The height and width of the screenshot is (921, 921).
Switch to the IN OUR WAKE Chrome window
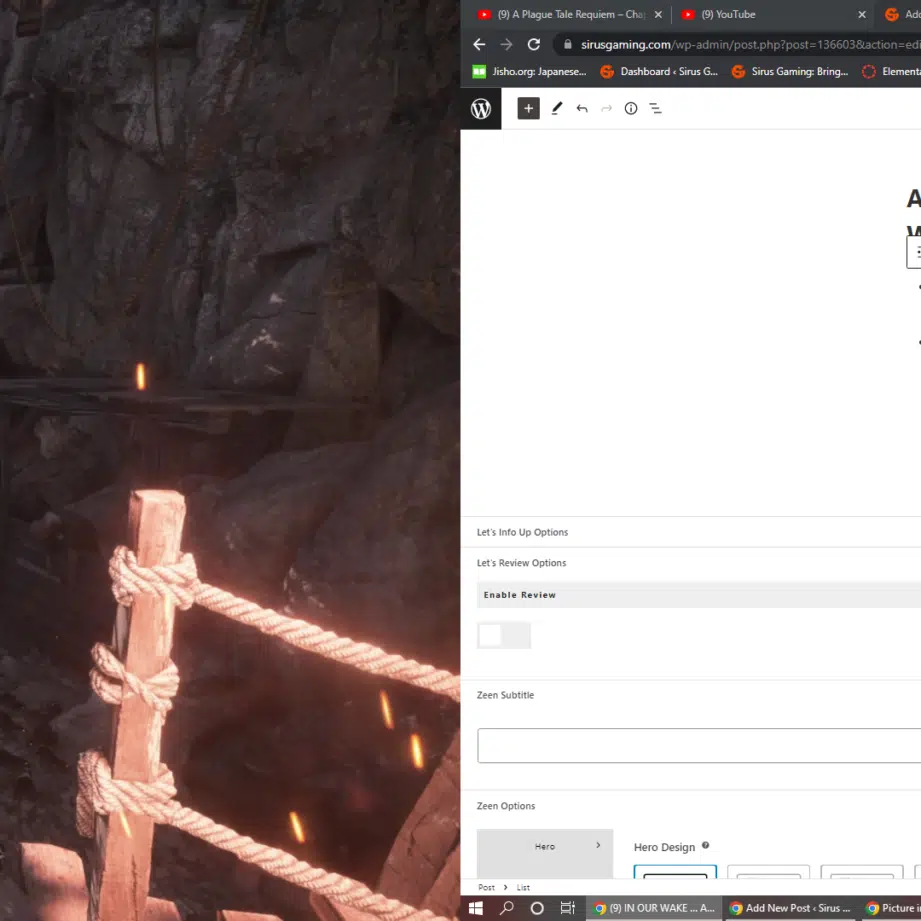click(654, 909)
